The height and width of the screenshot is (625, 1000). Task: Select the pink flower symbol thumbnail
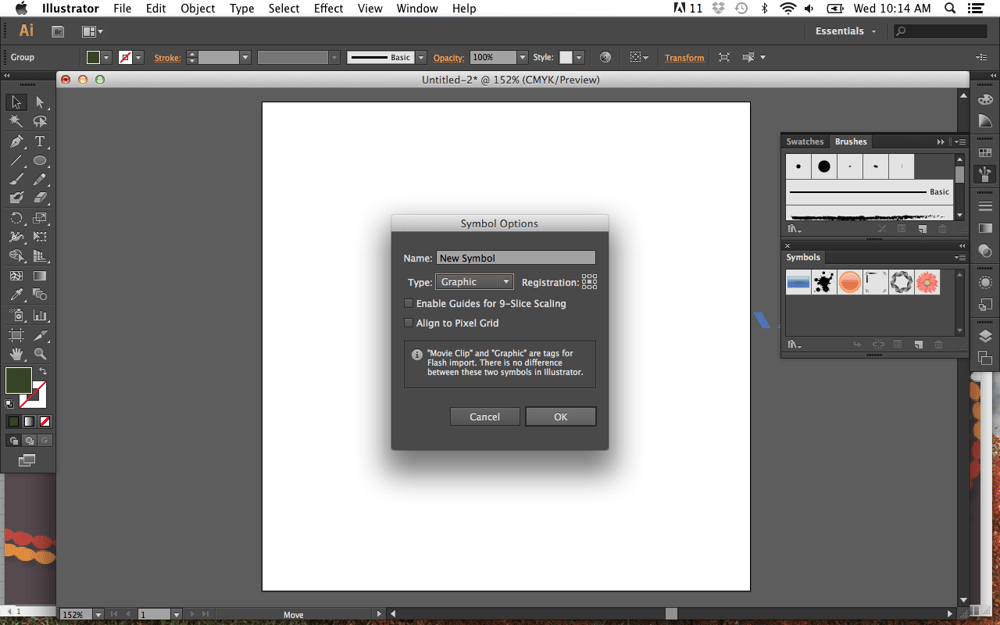click(927, 282)
